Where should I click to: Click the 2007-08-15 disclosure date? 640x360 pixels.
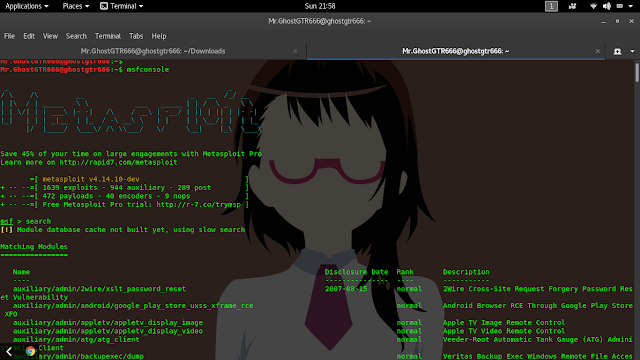pyautogui.click(x=346, y=289)
